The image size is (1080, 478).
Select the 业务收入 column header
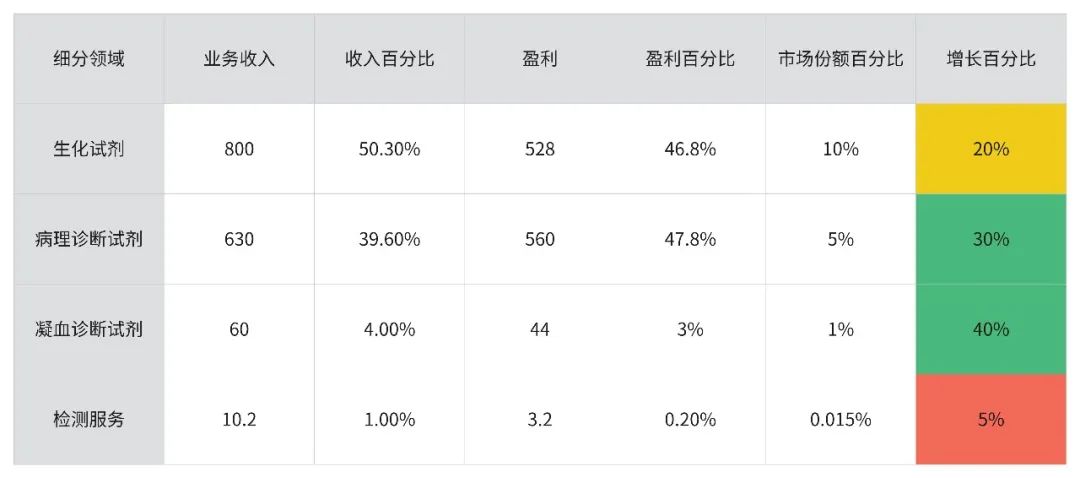[239, 59]
